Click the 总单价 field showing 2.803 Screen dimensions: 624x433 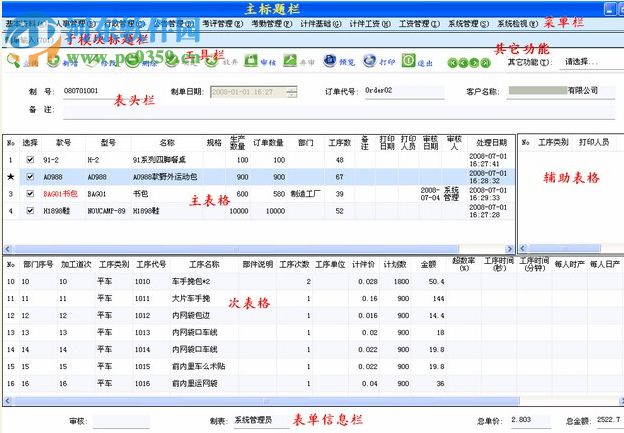pyautogui.click(x=530, y=420)
